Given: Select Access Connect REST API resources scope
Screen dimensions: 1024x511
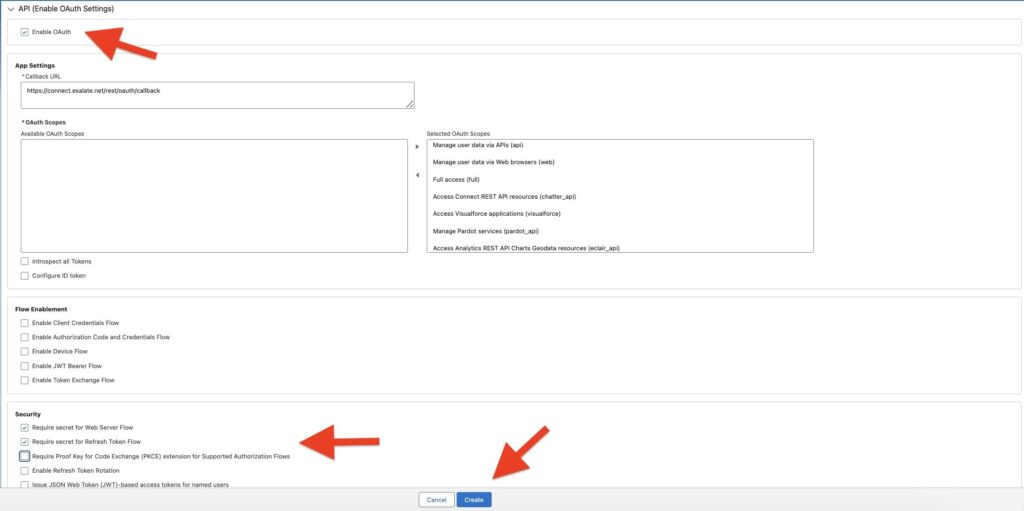Looking at the screenshot, I should click(x=504, y=196).
